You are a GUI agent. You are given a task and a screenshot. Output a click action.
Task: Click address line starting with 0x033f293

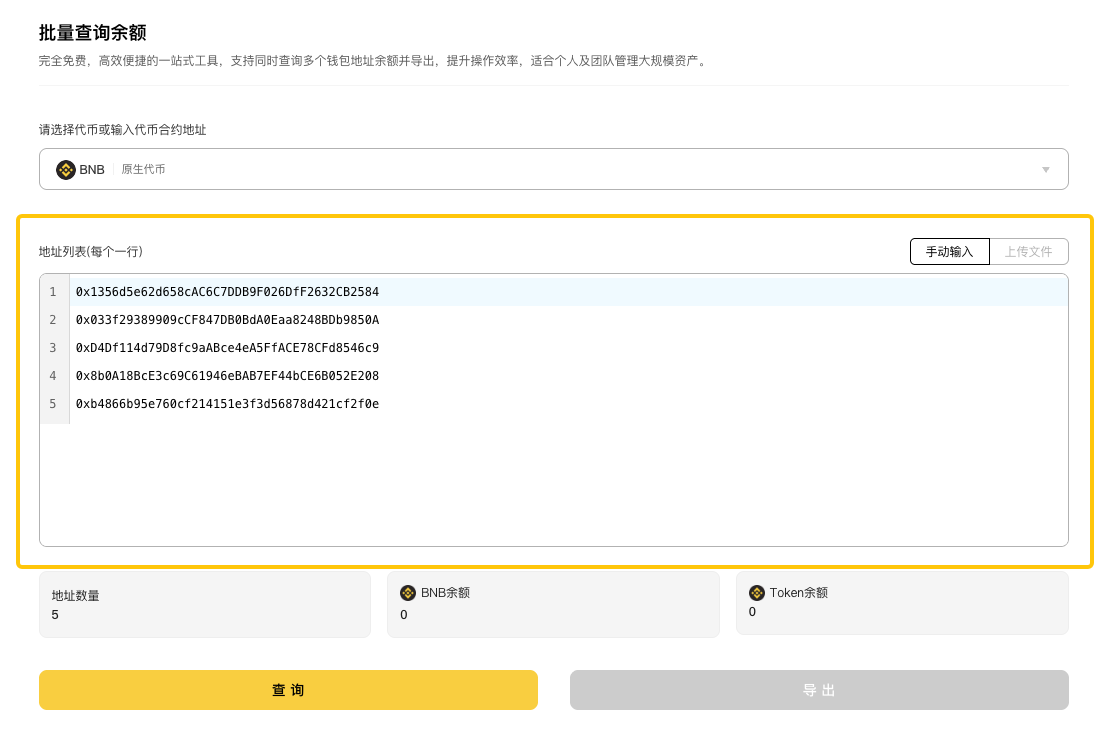click(x=227, y=320)
